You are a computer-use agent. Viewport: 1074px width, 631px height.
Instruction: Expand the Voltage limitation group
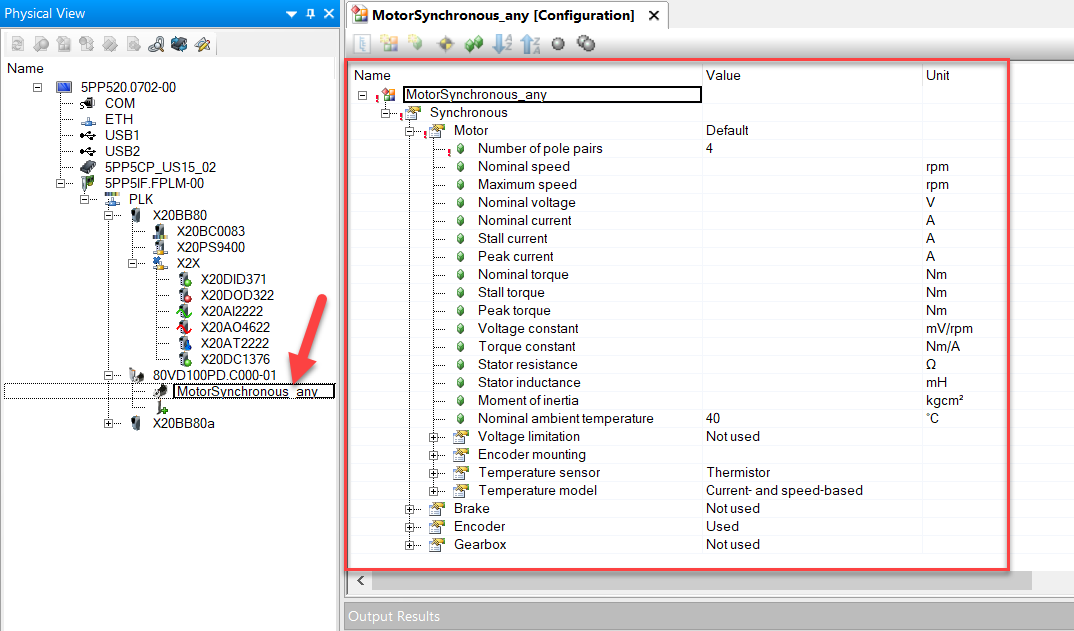pos(434,437)
